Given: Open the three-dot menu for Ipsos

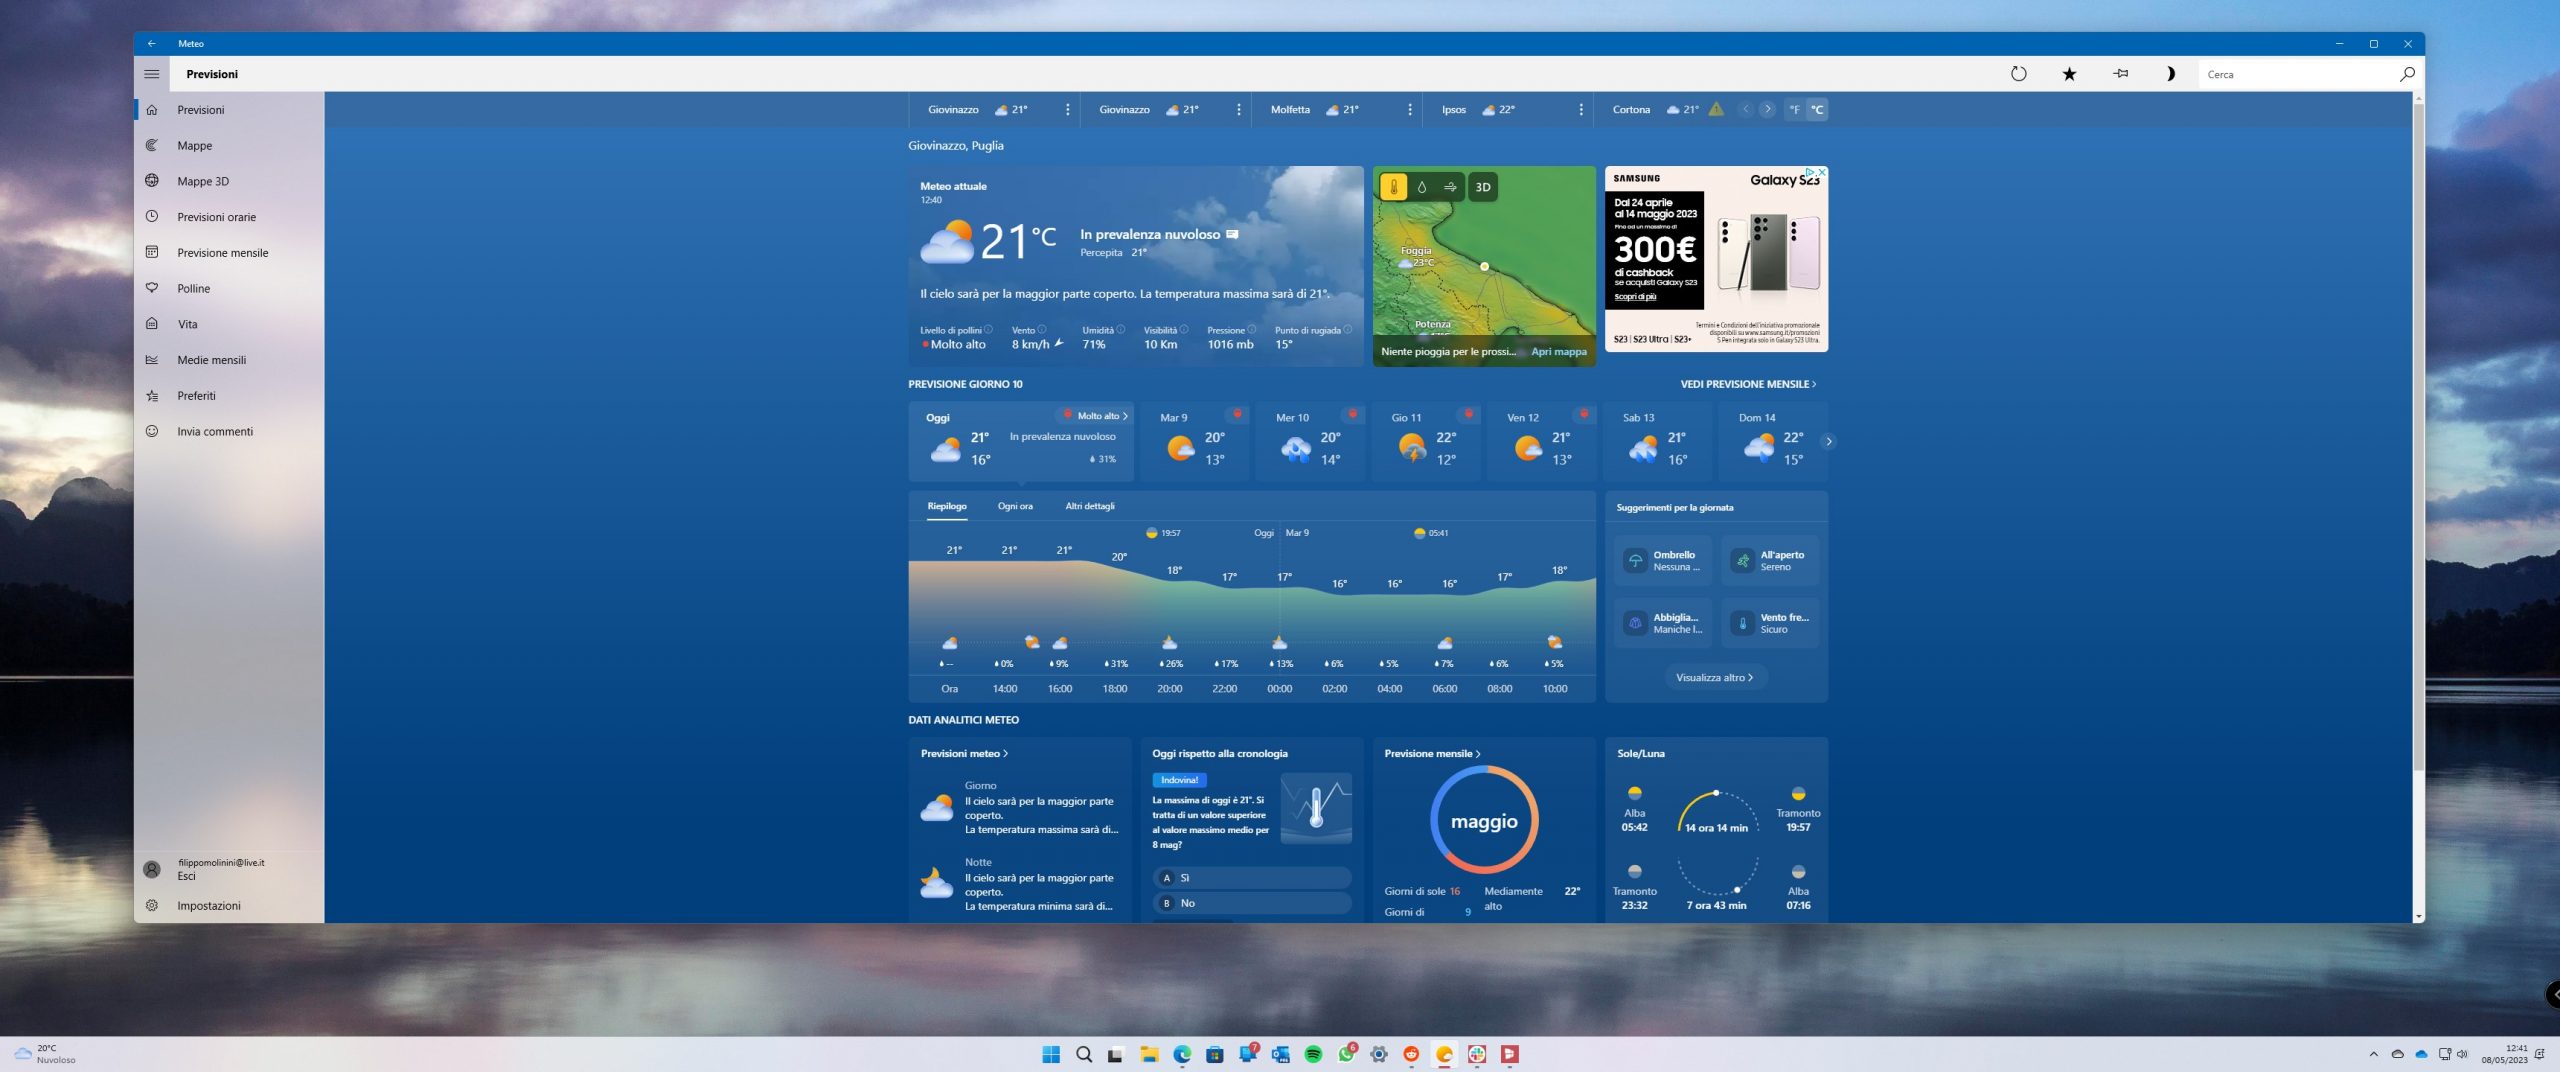Looking at the screenshot, I should pos(1581,110).
